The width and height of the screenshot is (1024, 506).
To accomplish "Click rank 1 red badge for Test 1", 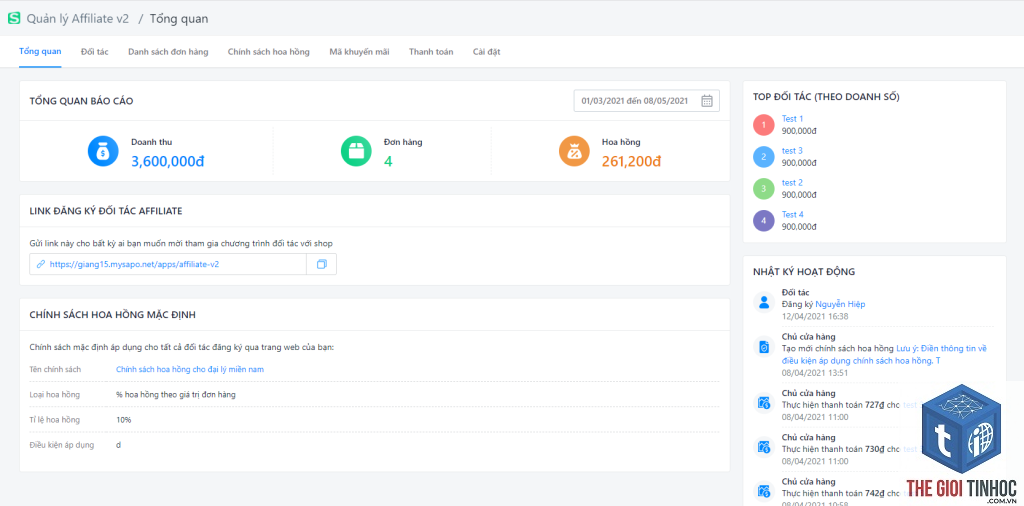I will [x=763, y=125].
